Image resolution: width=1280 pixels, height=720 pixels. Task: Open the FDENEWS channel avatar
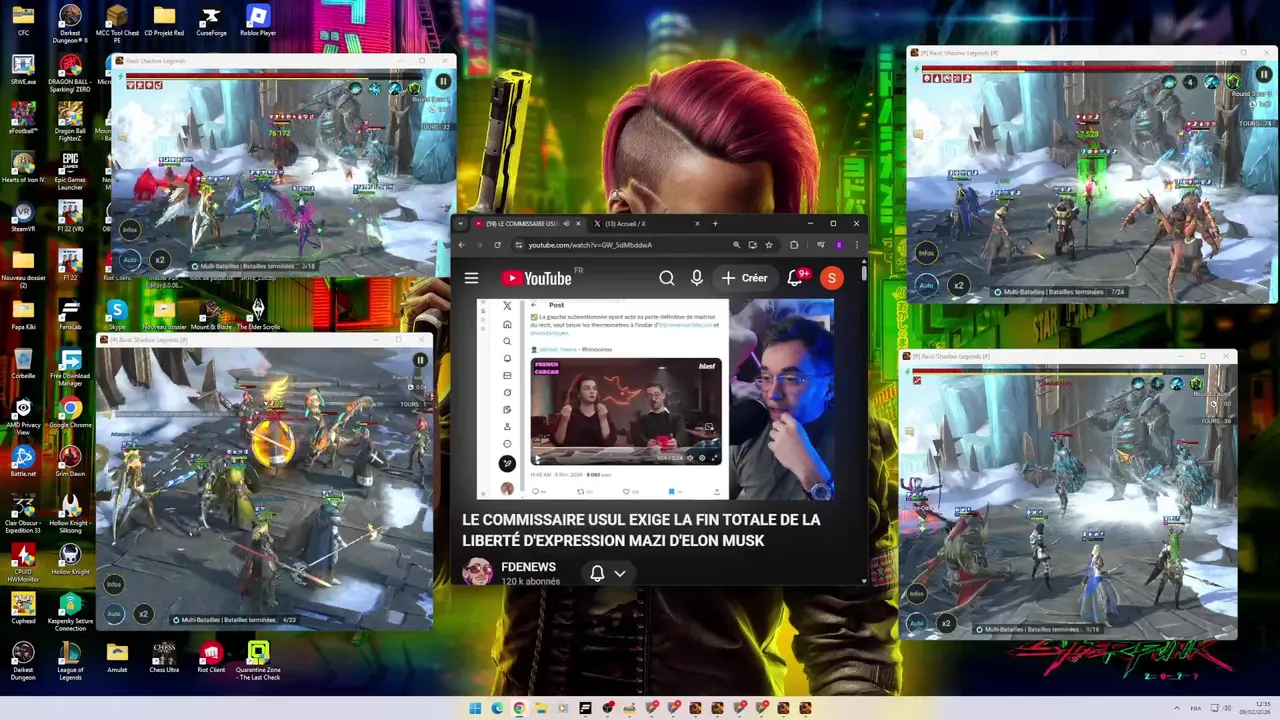pos(477,573)
